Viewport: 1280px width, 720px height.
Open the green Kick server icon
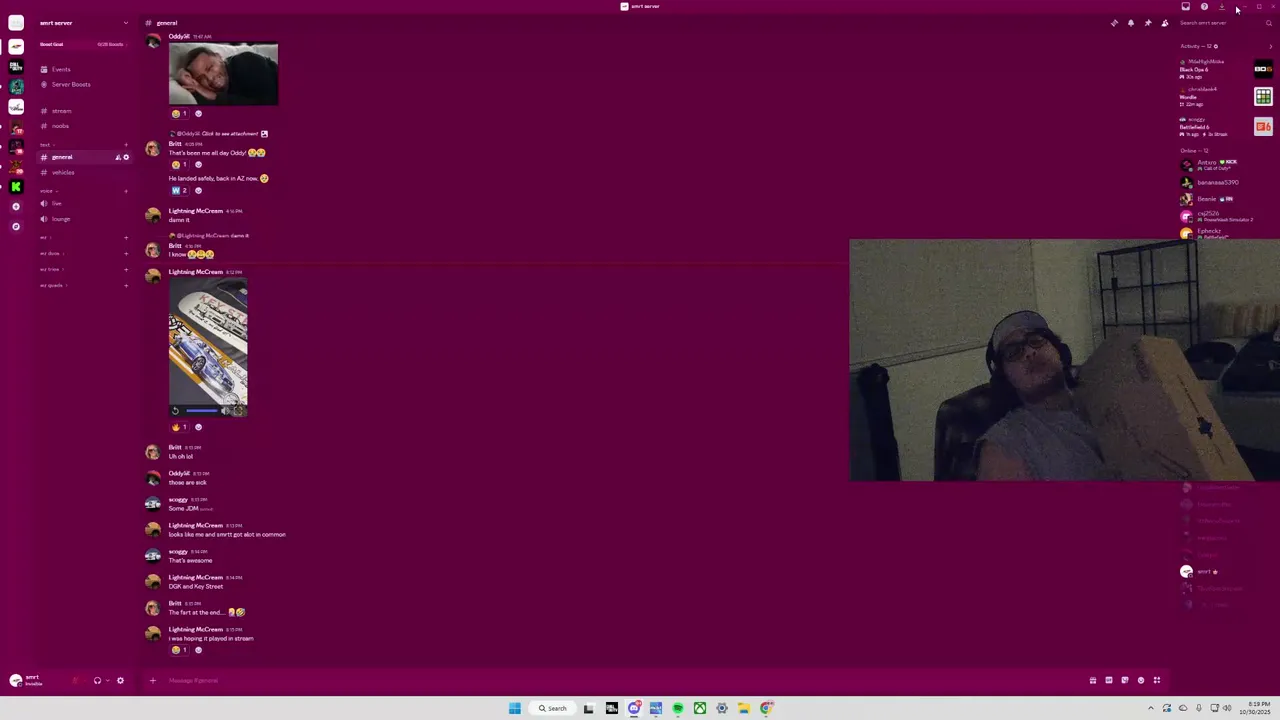pos(15,187)
